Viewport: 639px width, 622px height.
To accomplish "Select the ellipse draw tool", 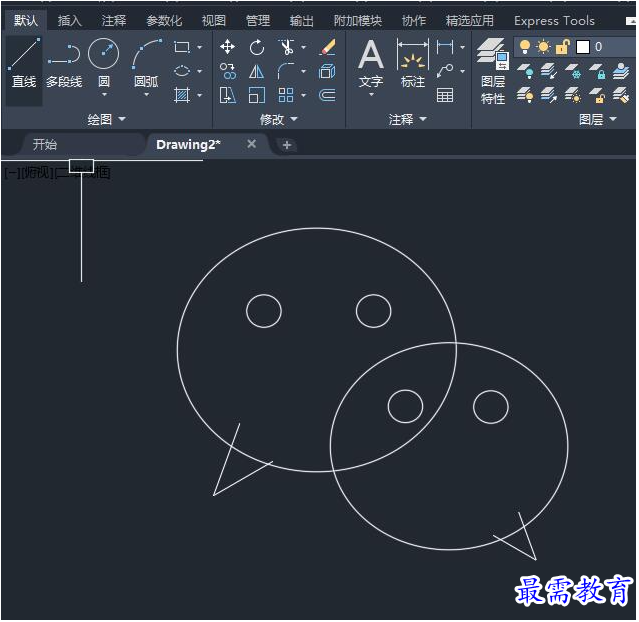I will [182, 71].
